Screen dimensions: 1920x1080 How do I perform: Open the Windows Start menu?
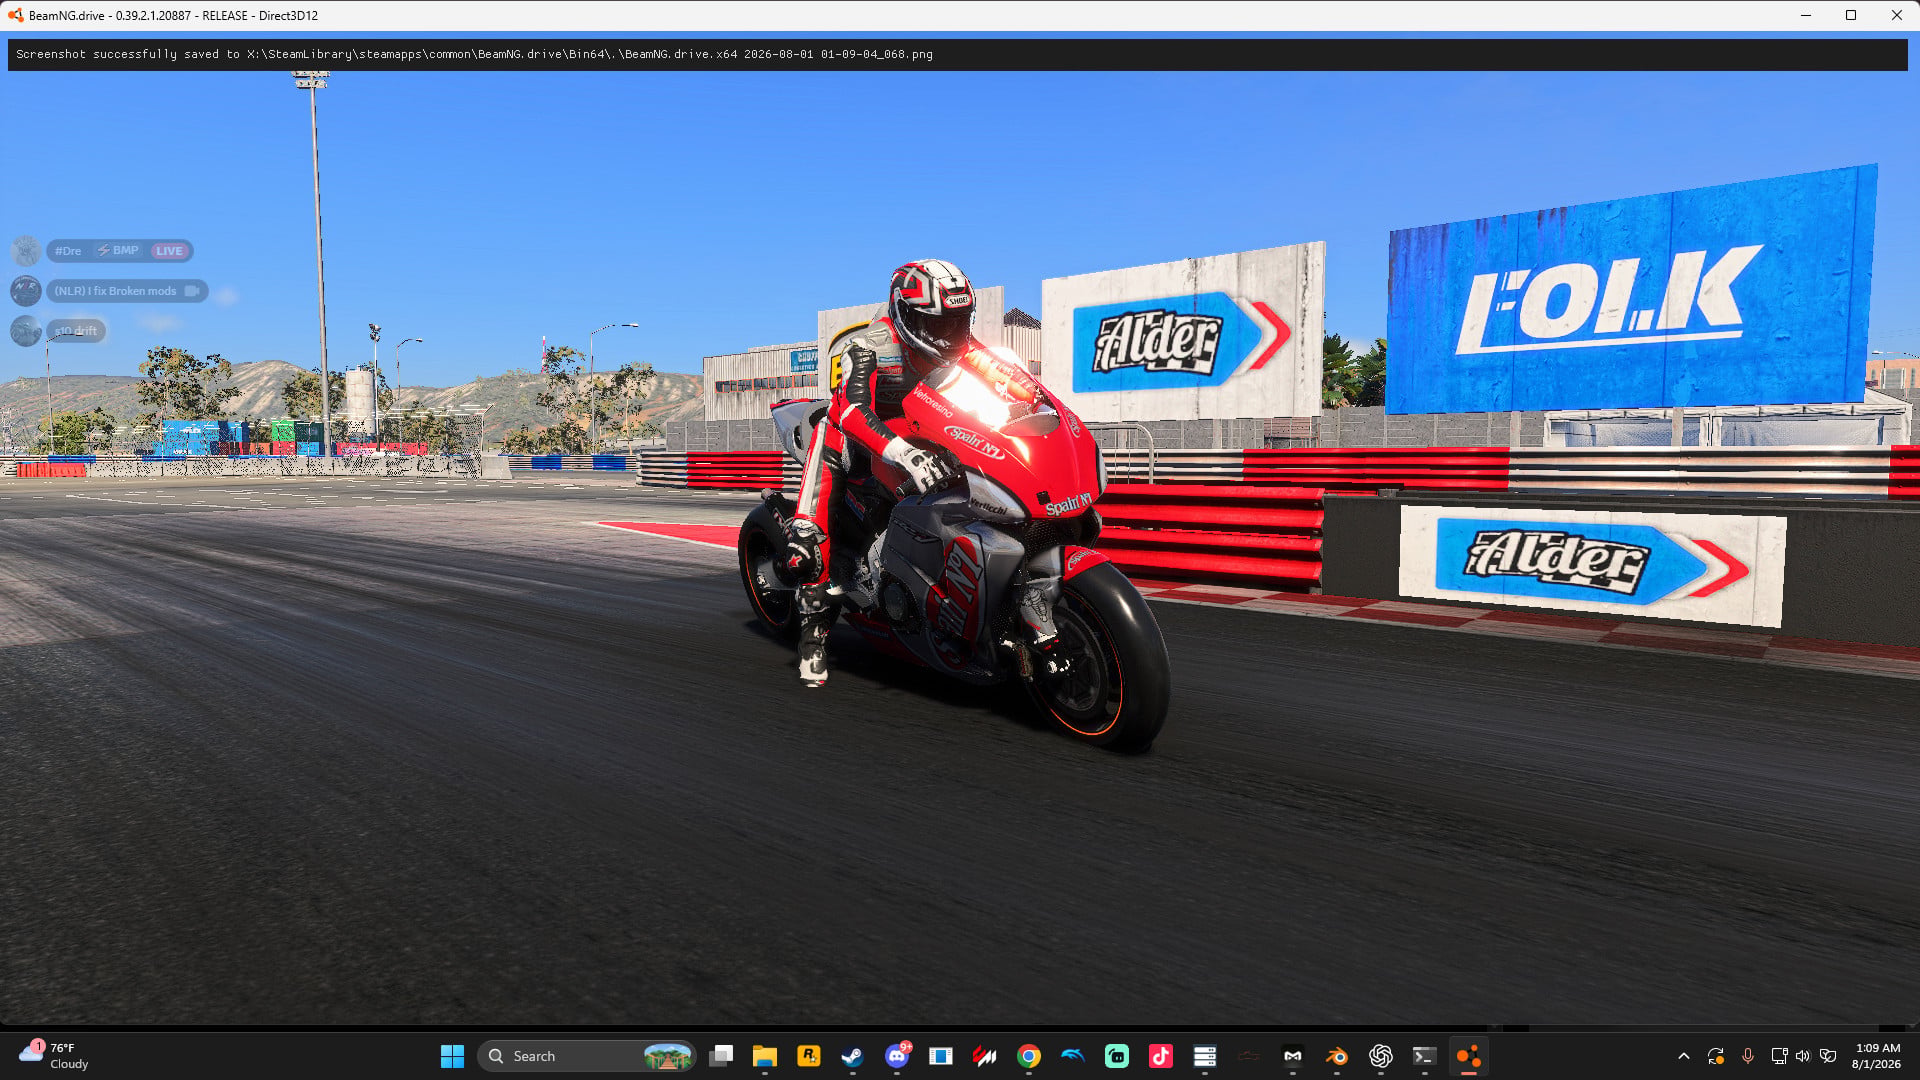pos(452,1056)
